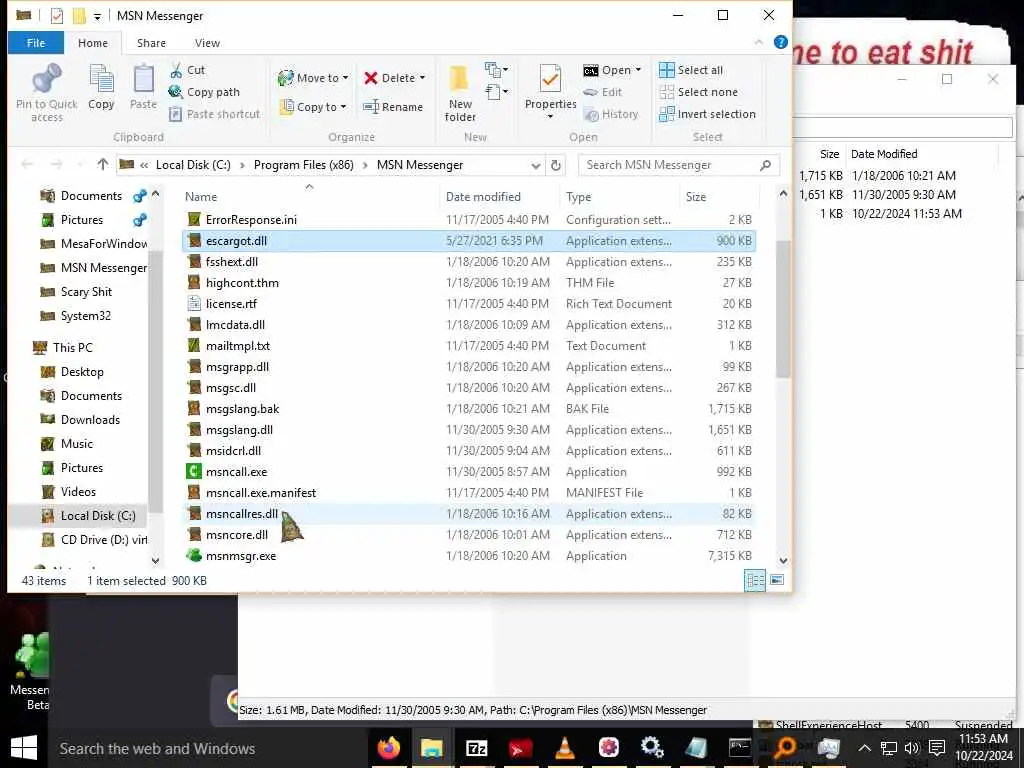Switch to the Share ribbon tab
This screenshot has height=768, width=1024.
[151, 42]
